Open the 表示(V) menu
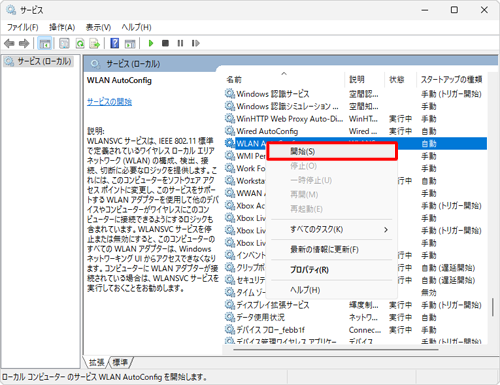 (98, 27)
